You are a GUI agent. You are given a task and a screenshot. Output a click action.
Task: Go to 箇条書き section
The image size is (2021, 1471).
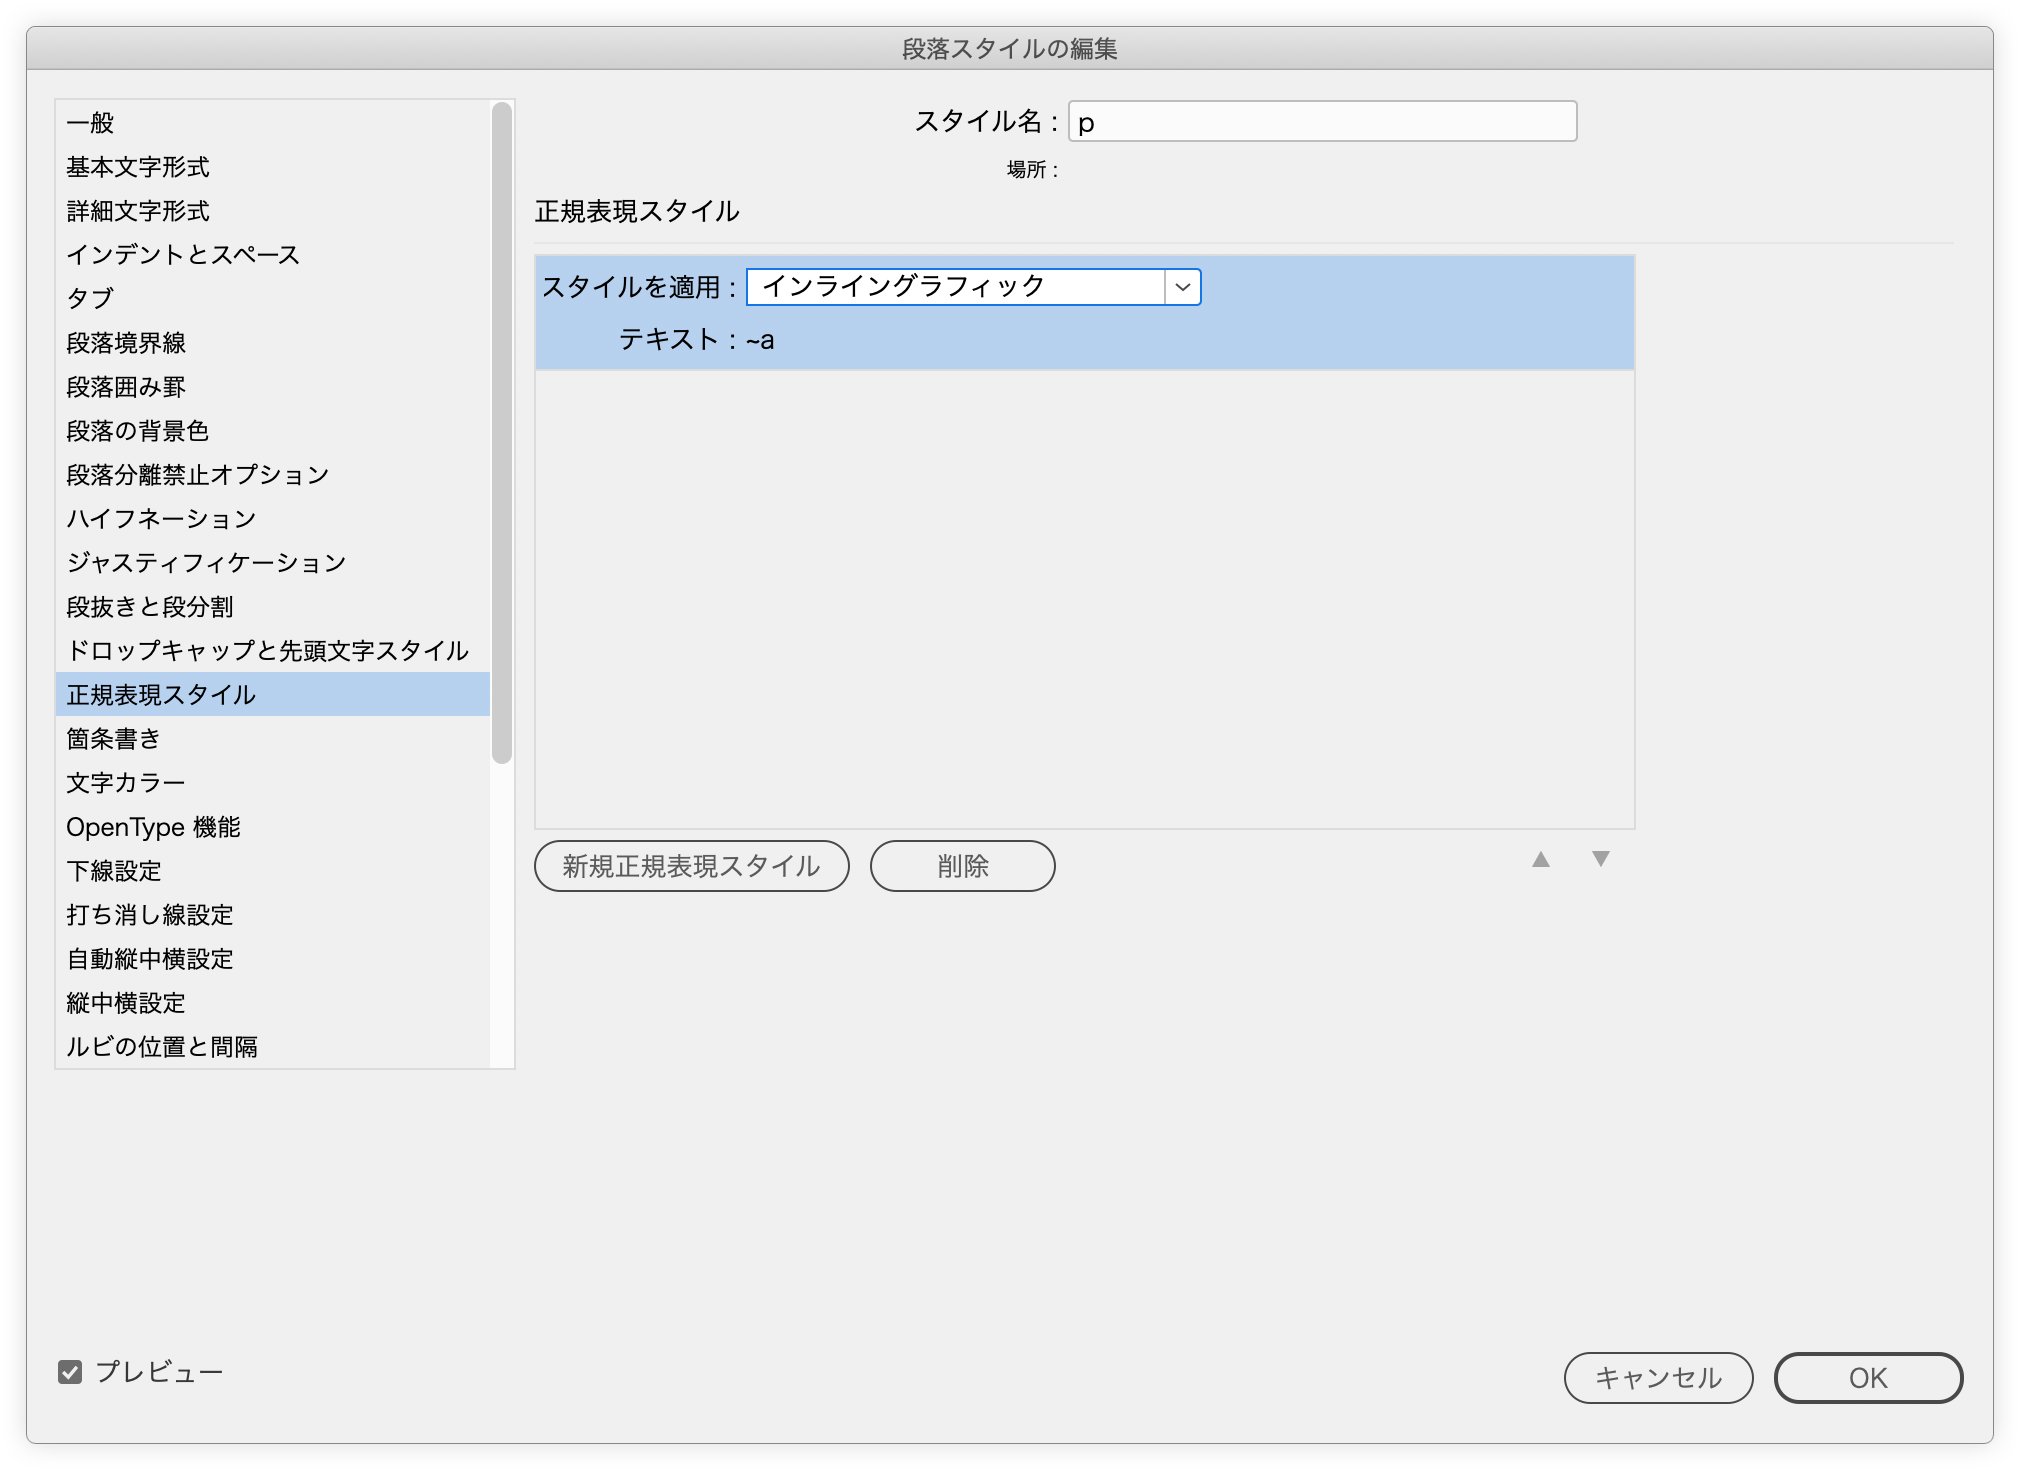pyautogui.click(x=113, y=739)
